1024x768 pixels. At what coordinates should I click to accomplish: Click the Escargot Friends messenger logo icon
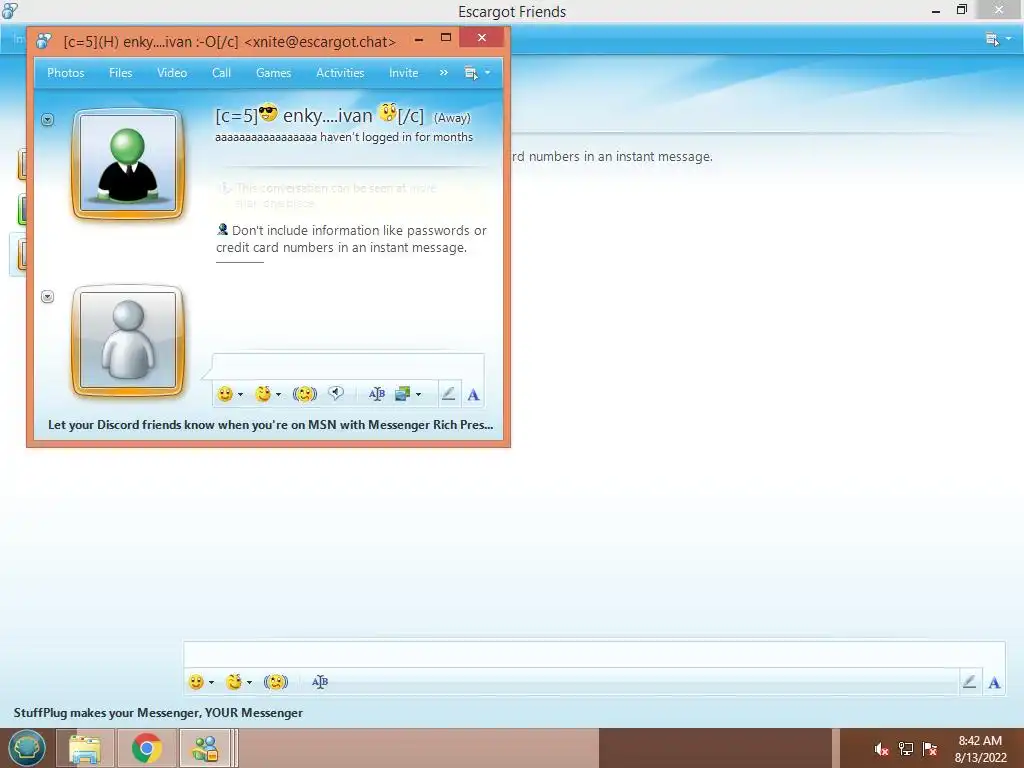click(10, 10)
